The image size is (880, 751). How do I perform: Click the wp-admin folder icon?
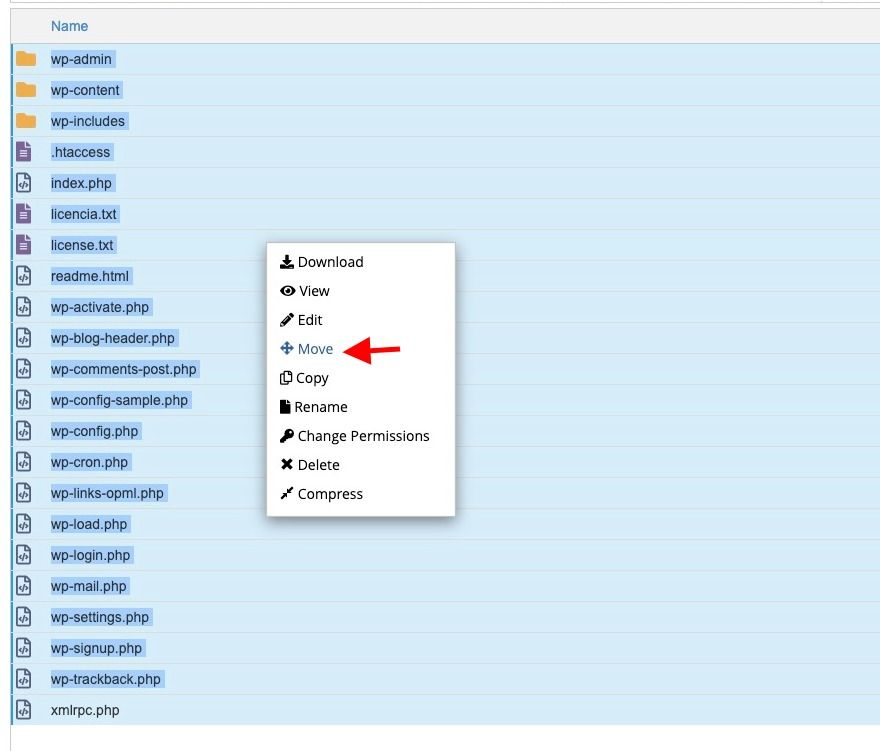[x=26, y=59]
